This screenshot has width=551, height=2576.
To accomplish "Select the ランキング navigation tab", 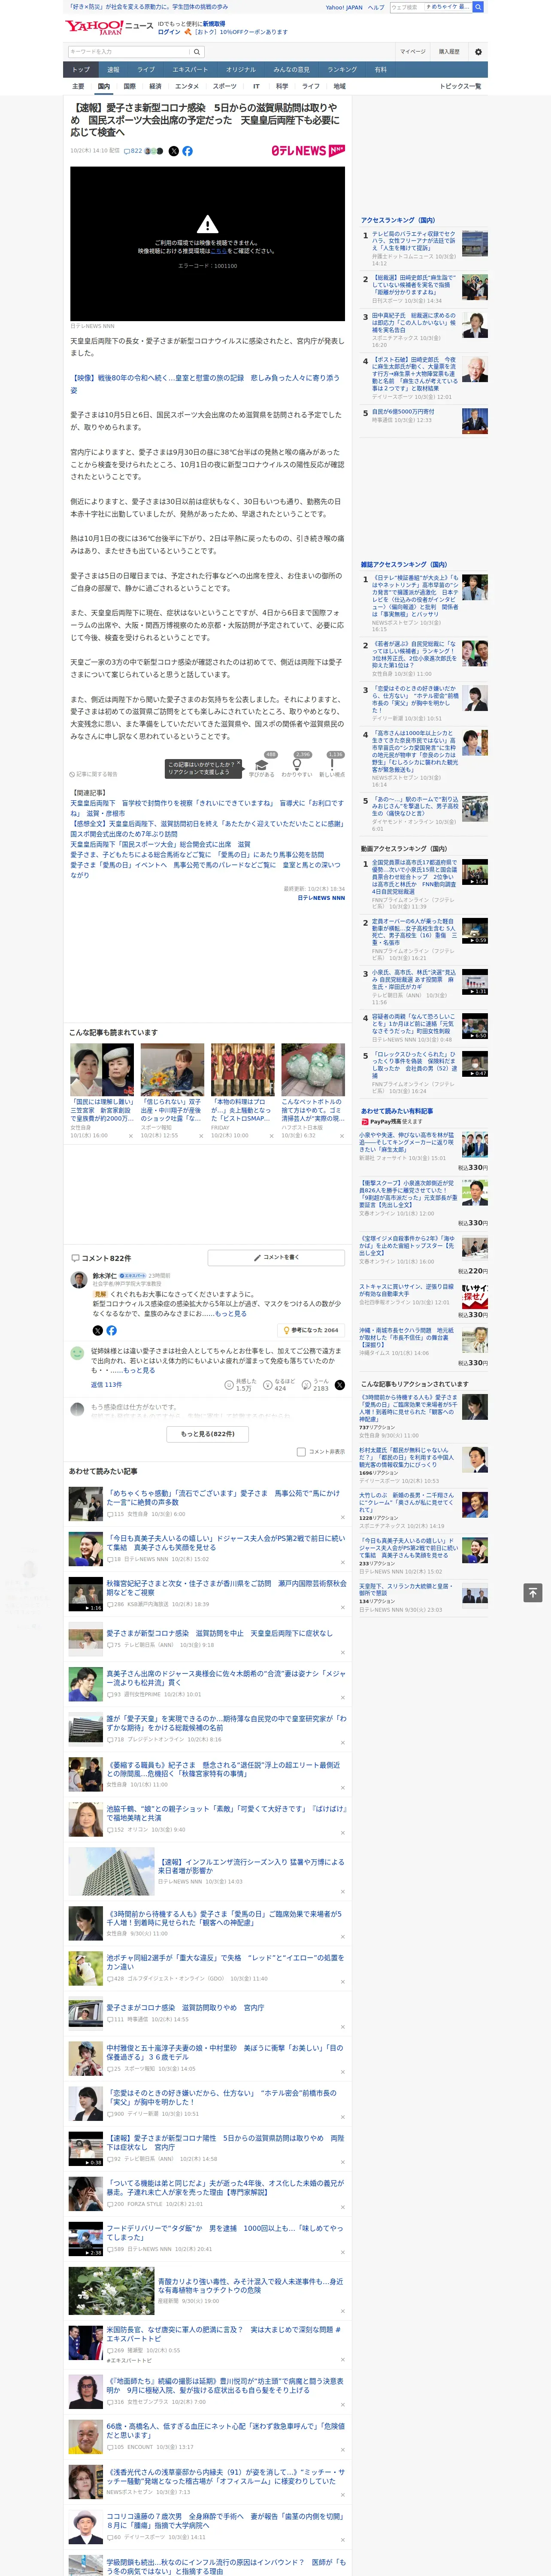I will point(342,69).
